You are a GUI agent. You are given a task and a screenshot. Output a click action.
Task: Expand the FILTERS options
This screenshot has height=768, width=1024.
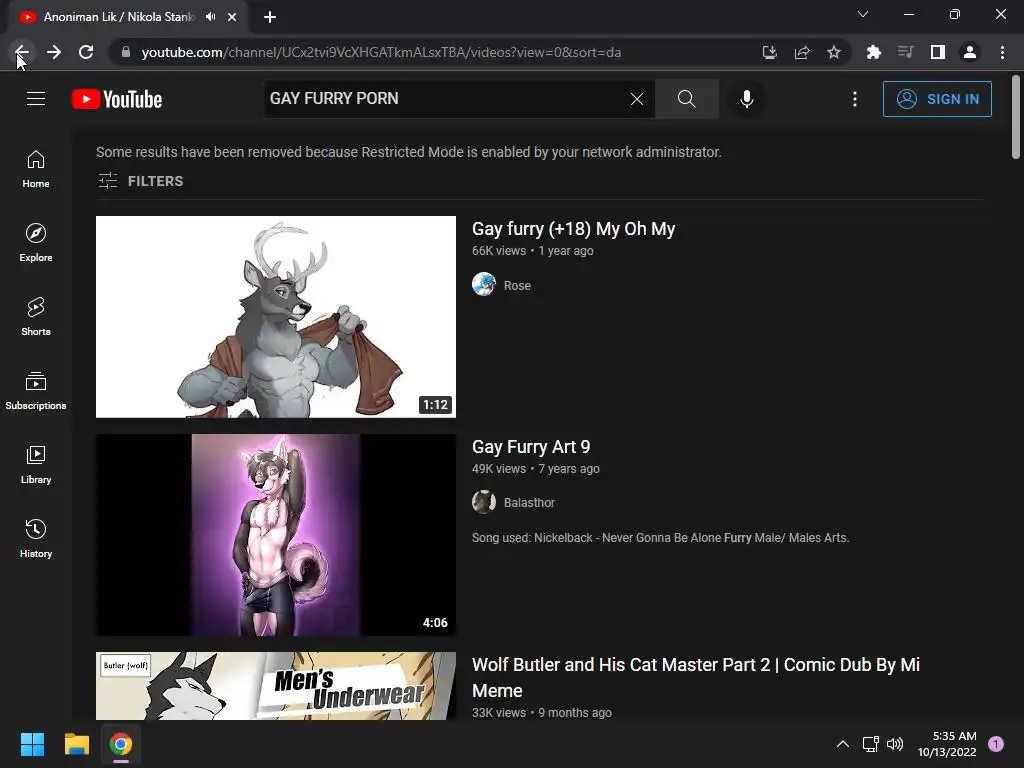click(140, 181)
